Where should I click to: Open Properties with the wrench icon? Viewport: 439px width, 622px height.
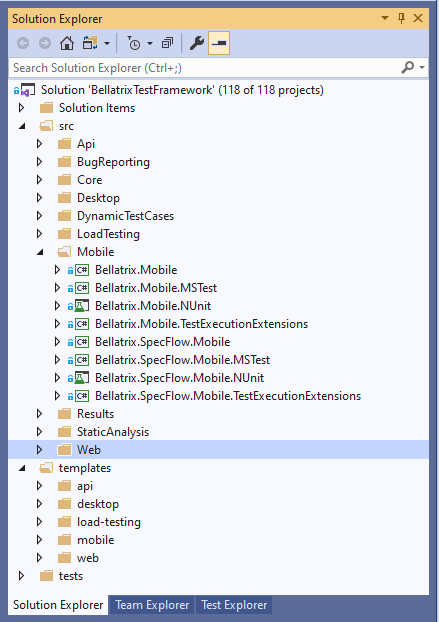pyautogui.click(x=197, y=43)
